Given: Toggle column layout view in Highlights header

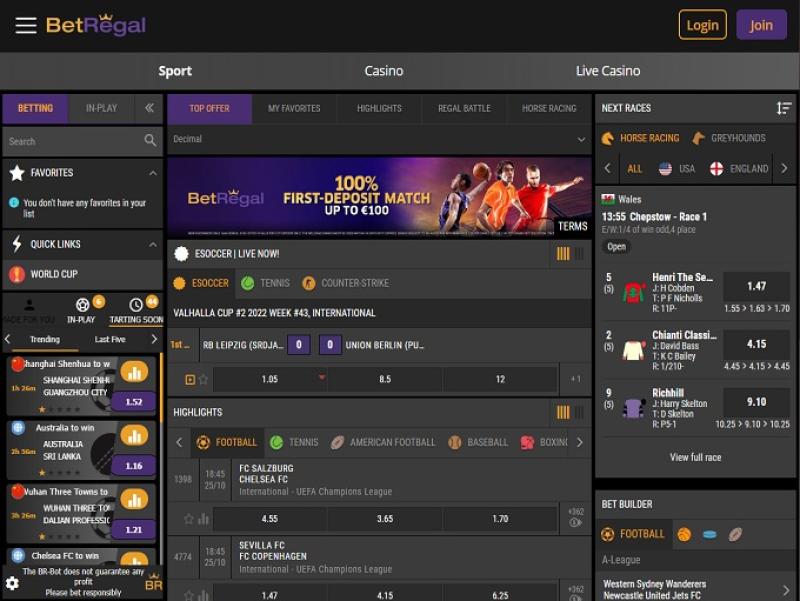Looking at the screenshot, I should click(562, 412).
